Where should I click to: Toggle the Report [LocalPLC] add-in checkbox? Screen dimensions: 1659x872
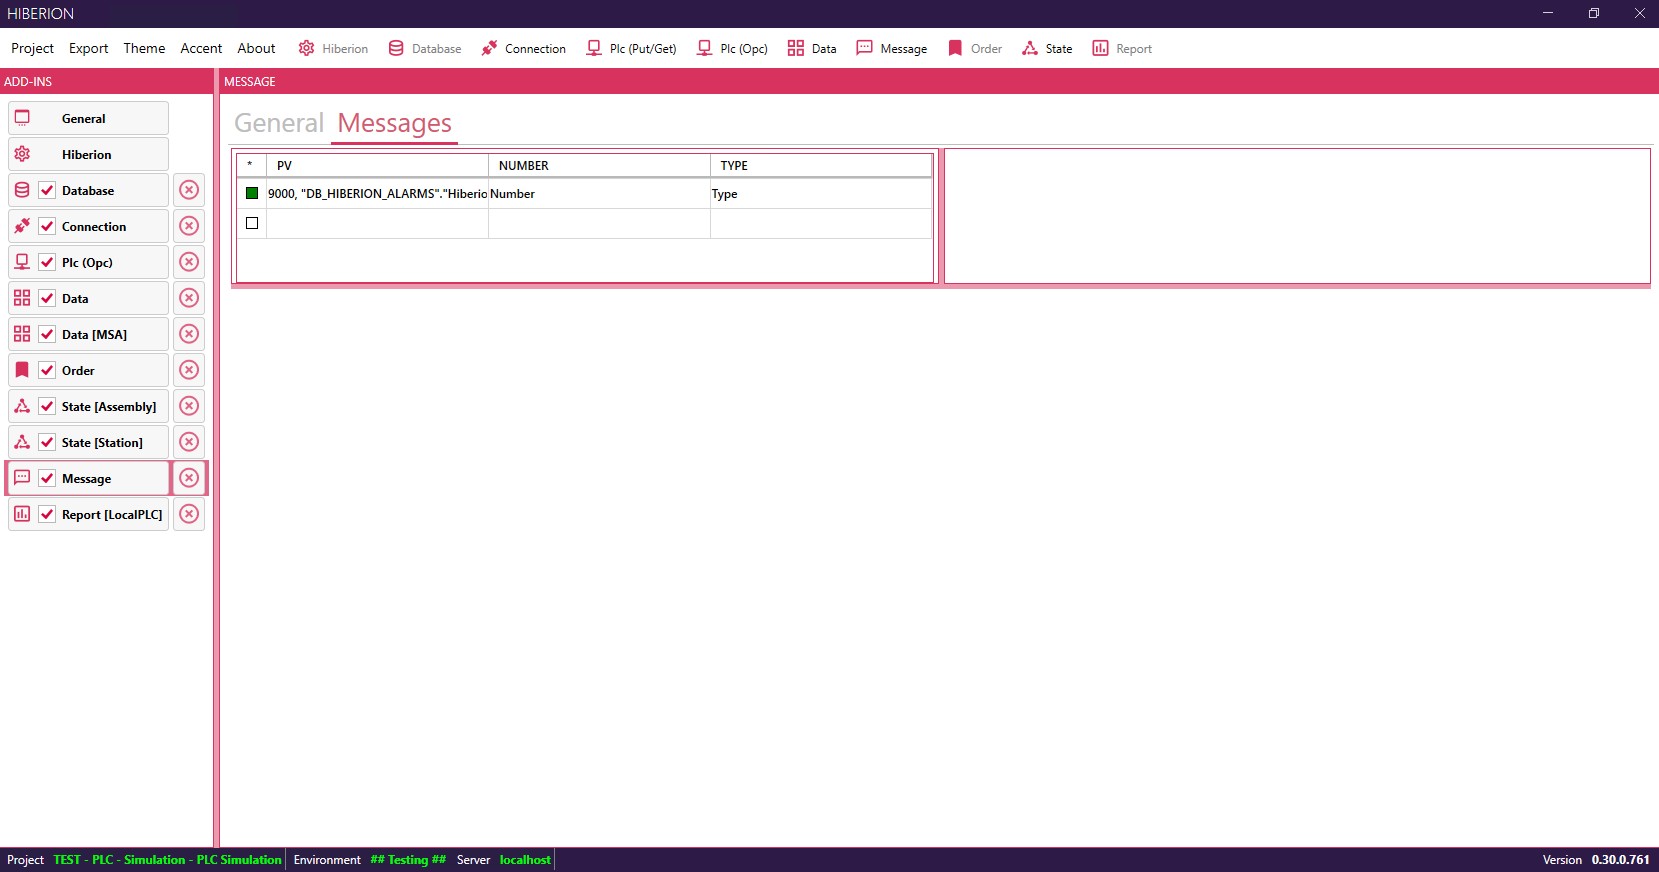pyautogui.click(x=47, y=514)
